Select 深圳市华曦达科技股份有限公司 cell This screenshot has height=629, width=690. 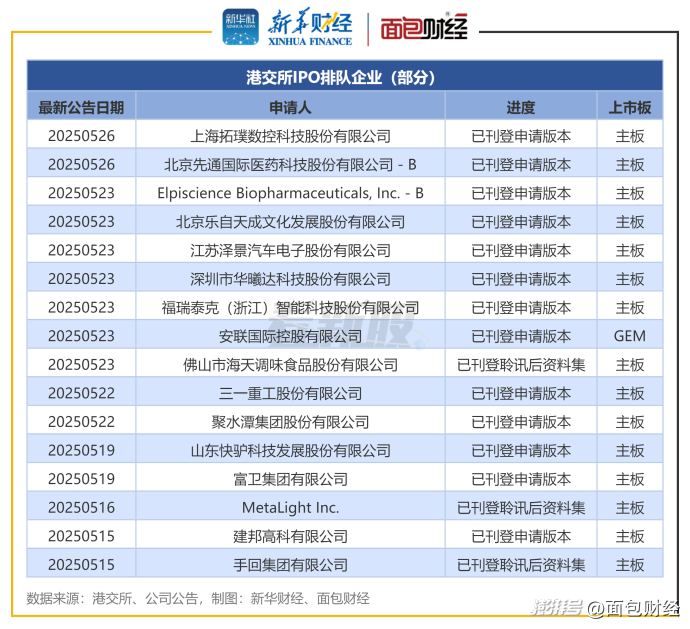[x=290, y=279]
